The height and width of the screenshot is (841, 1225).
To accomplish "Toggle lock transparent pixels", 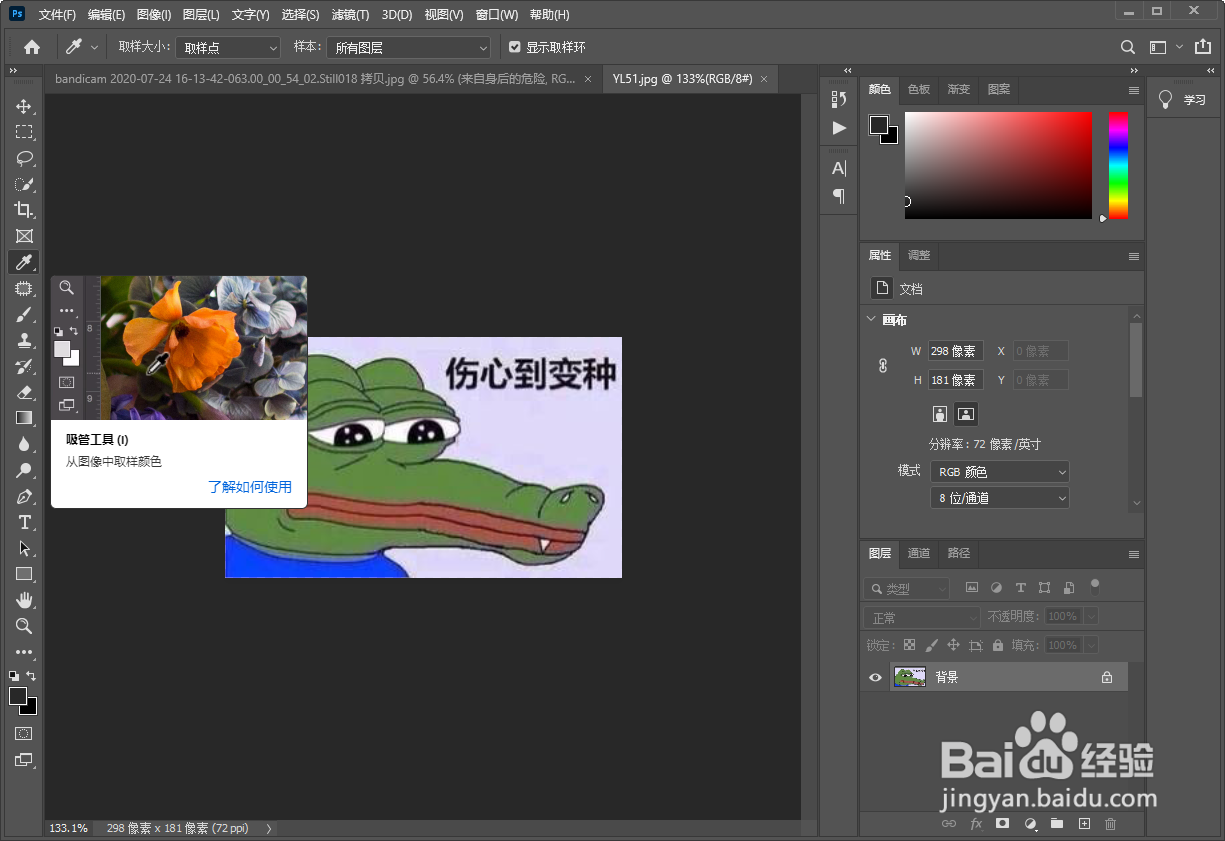I will [909, 645].
